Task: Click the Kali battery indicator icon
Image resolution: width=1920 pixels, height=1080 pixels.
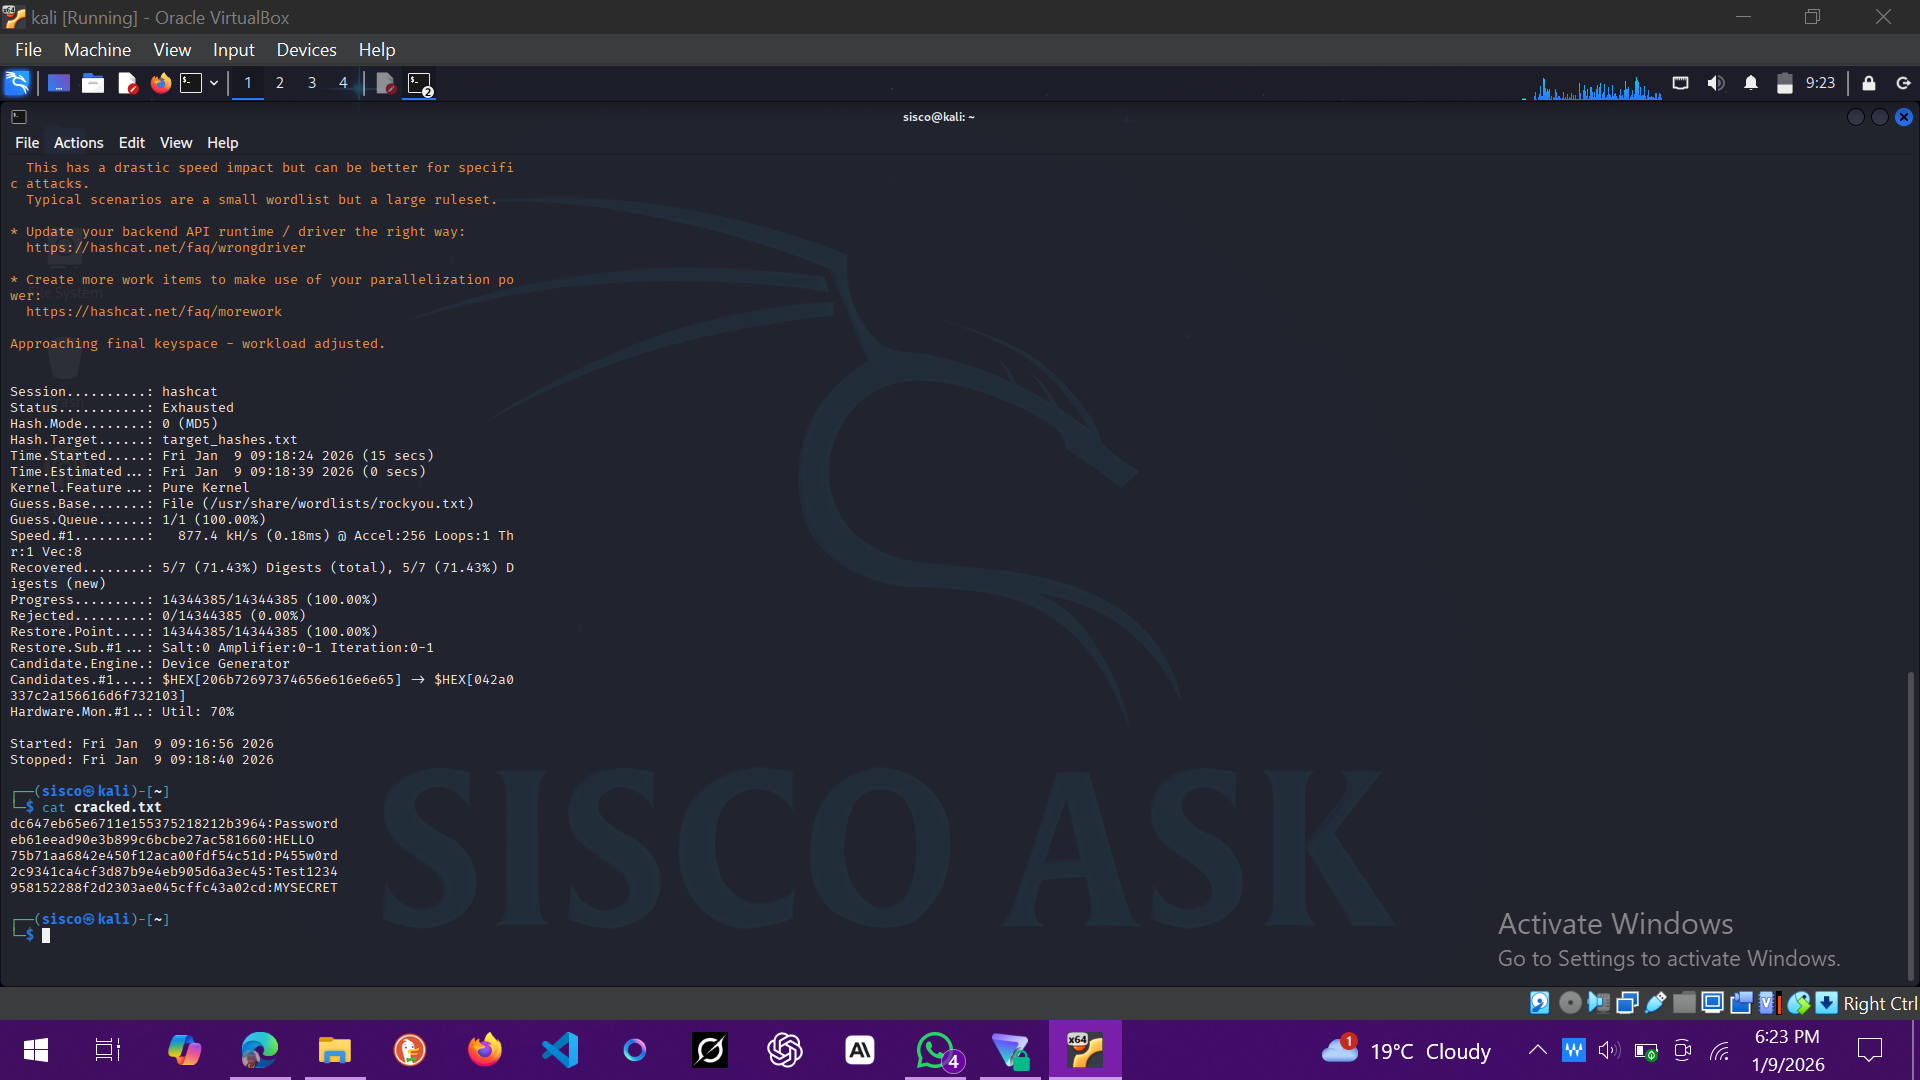Action: [1785, 83]
